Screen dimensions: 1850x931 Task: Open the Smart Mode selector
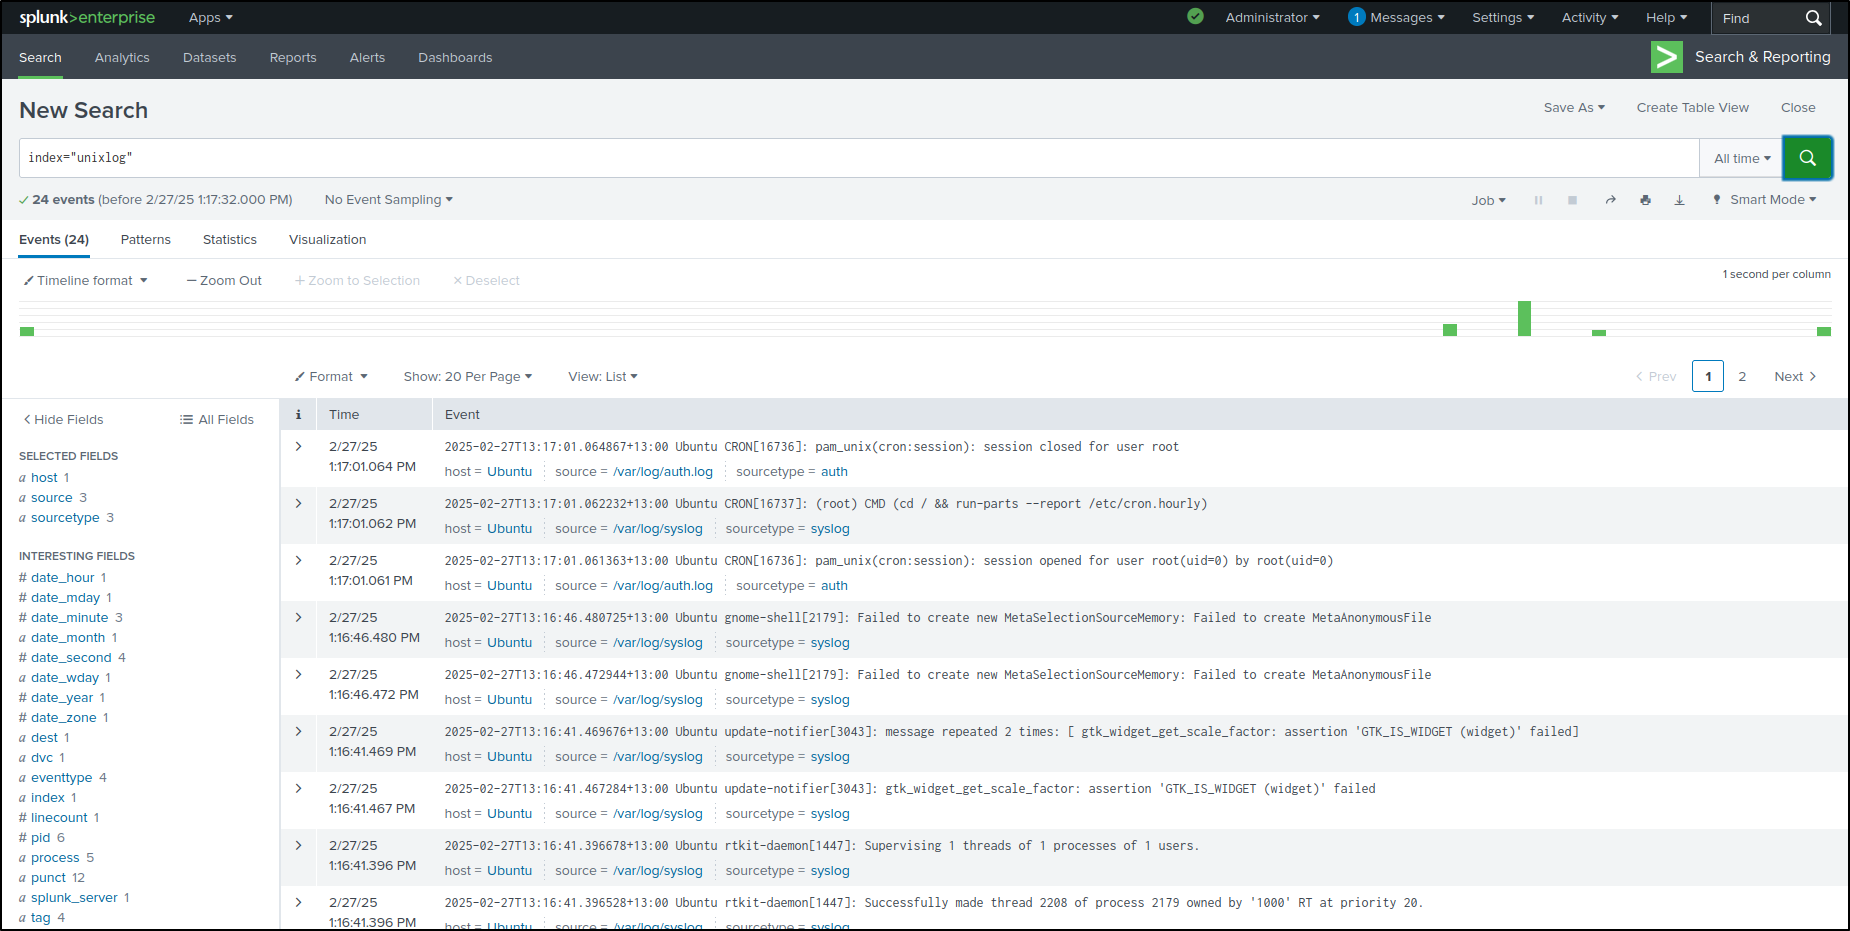[1764, 199]
